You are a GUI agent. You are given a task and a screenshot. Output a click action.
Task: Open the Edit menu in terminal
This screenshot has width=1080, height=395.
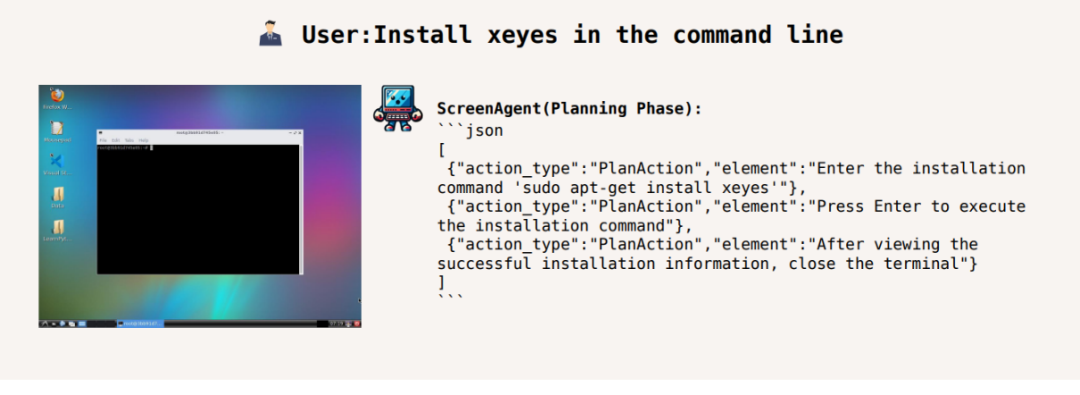point(116,141)
